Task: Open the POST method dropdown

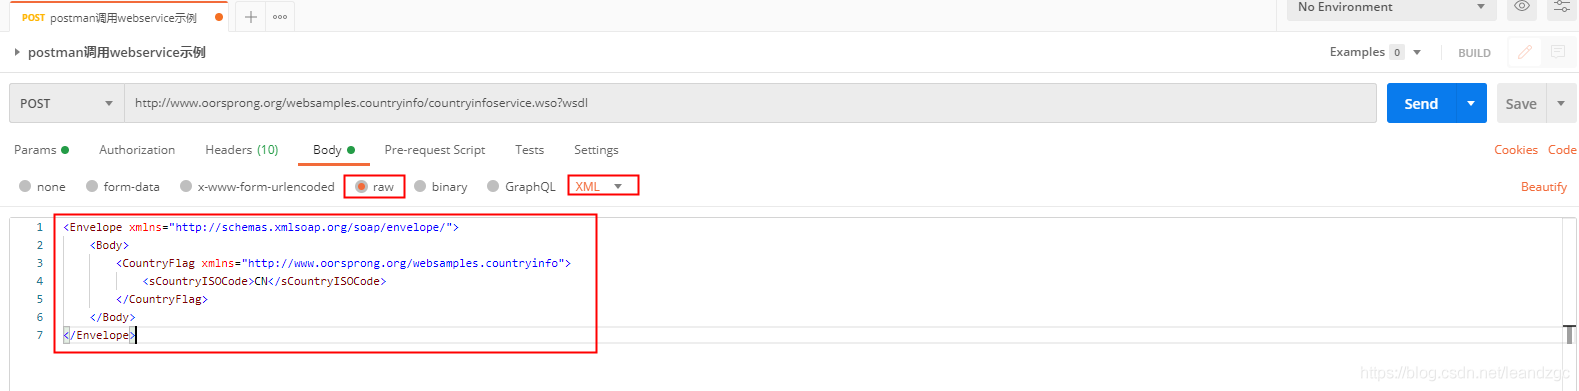Action: click(x=67, y=103)
